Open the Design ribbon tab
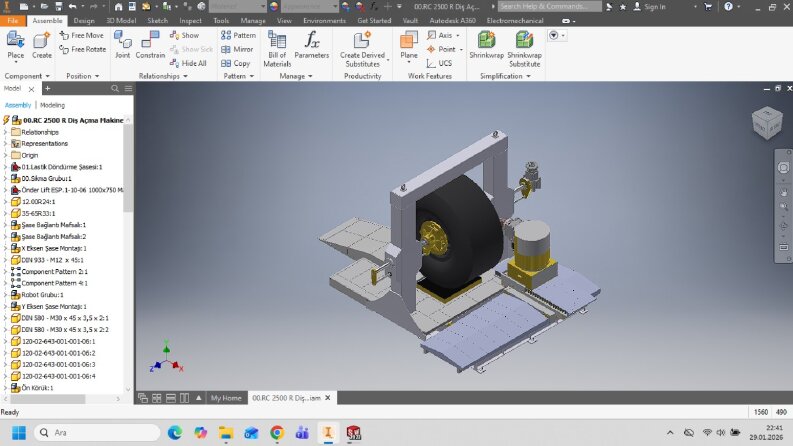Image resolution: width=793 pixels, height=446 pixels. pyautogui.click(x=84, y=21)
